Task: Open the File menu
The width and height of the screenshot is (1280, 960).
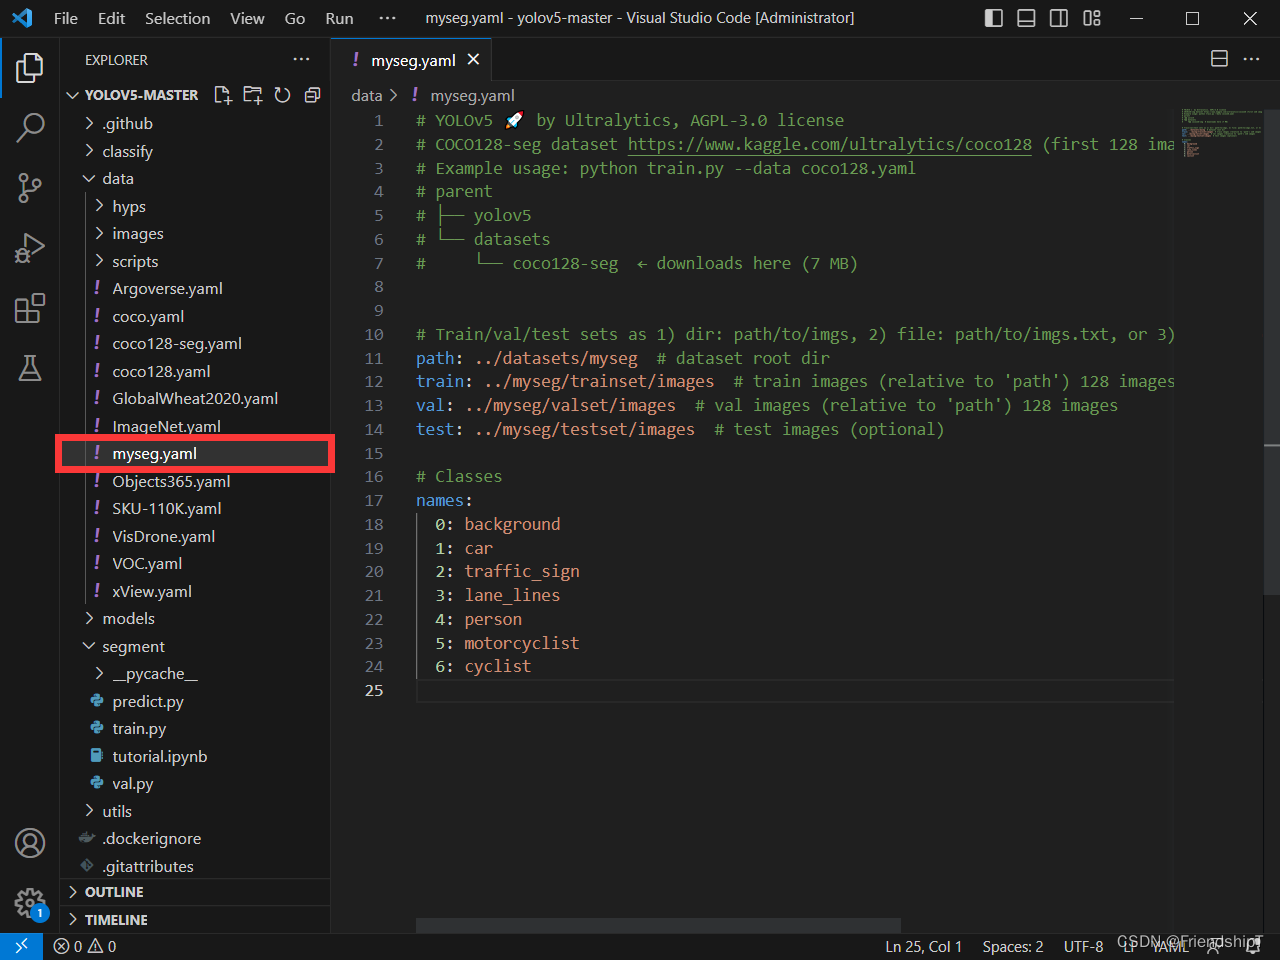Action: [66, 18]
